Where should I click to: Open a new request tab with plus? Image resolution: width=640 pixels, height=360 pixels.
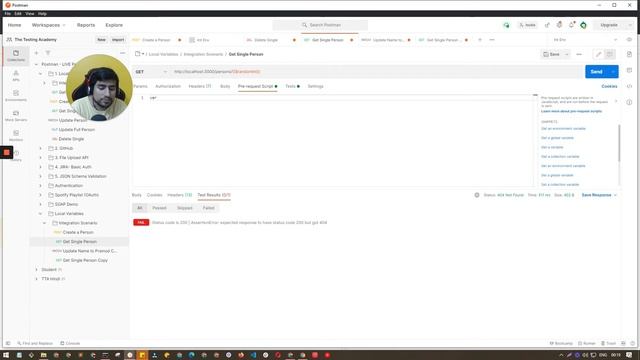pos(480,40)
